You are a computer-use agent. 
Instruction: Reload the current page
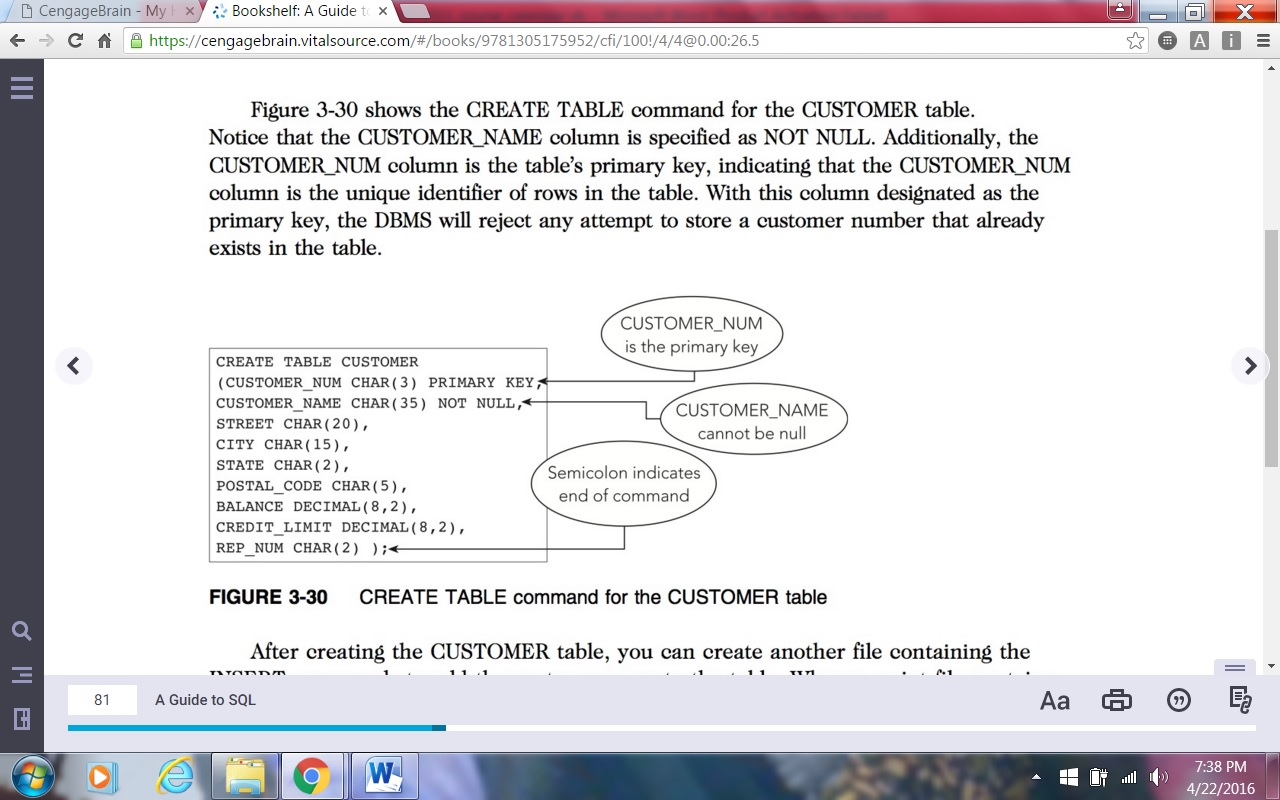(x=75, y=41)
